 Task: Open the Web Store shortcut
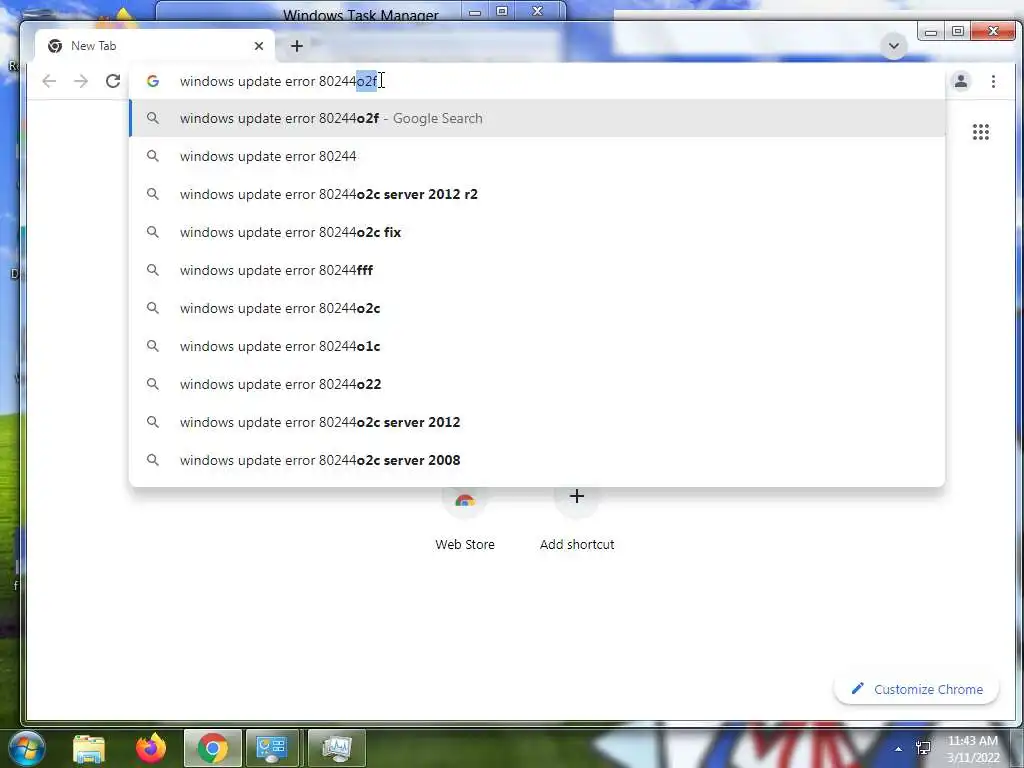click(x=464, y=519)
